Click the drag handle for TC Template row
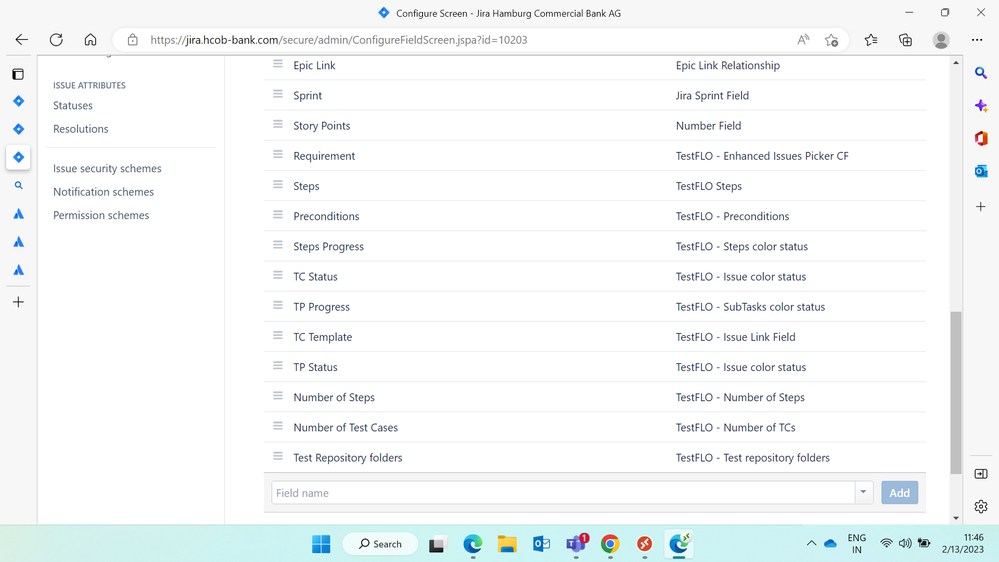The width and height of the screenshot is (999, 562). 278,336
